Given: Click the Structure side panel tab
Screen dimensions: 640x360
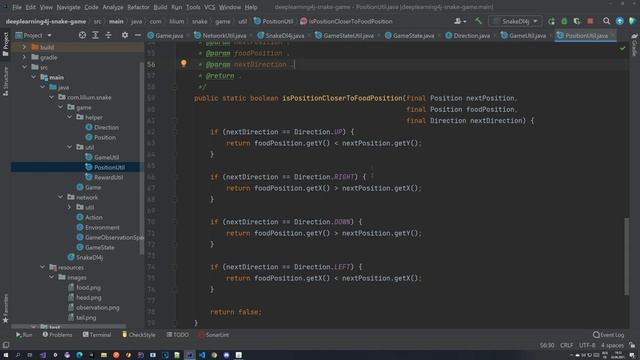Looking at the screenshot, I should (x=5, y=82).
